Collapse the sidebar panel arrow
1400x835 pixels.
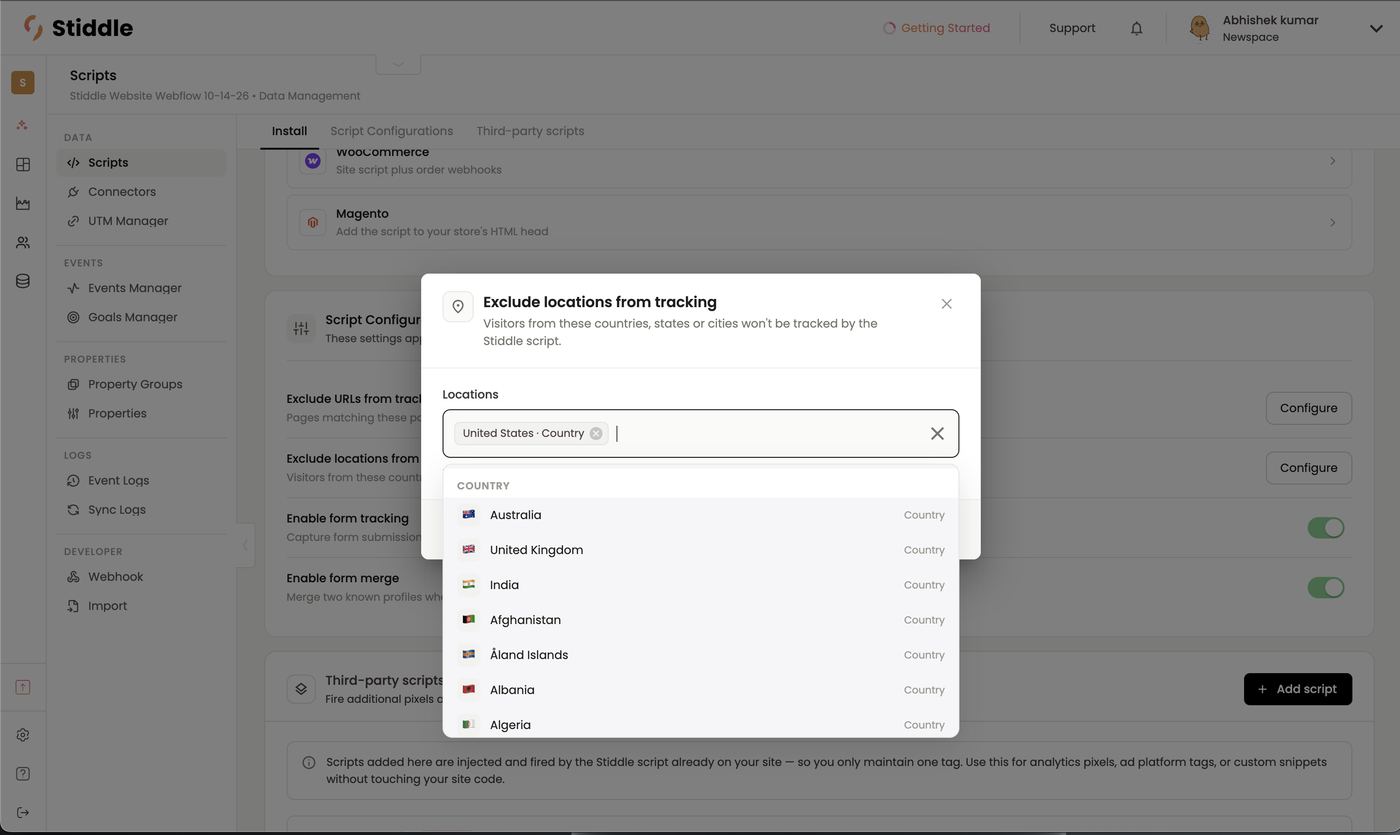[x=245, y=545]
